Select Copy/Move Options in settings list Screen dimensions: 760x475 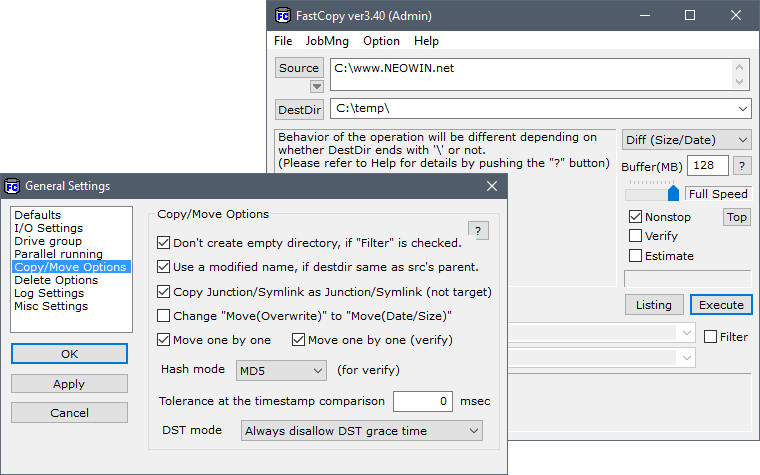(x=71, y=267)
